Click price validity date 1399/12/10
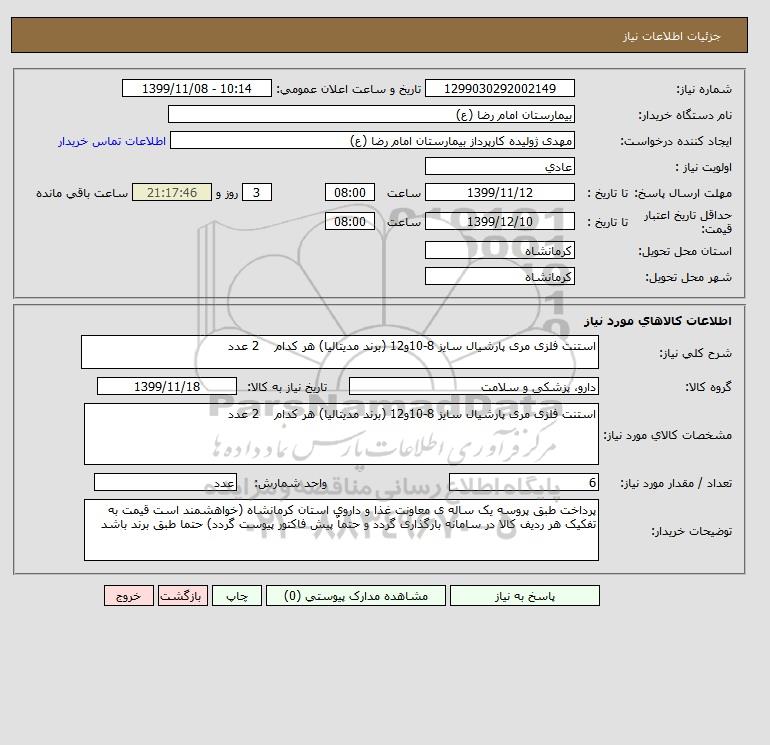 (499, 221)
